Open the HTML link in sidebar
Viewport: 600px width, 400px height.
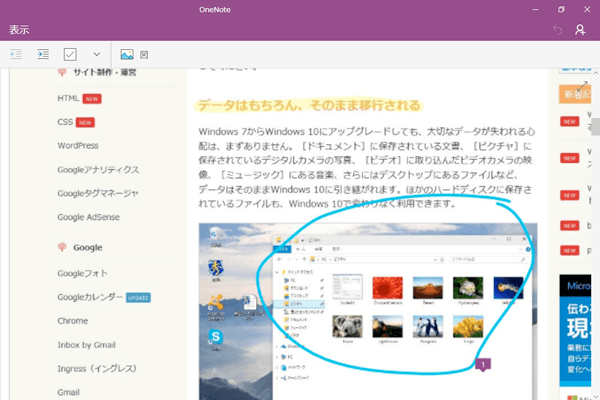point(68,98)
